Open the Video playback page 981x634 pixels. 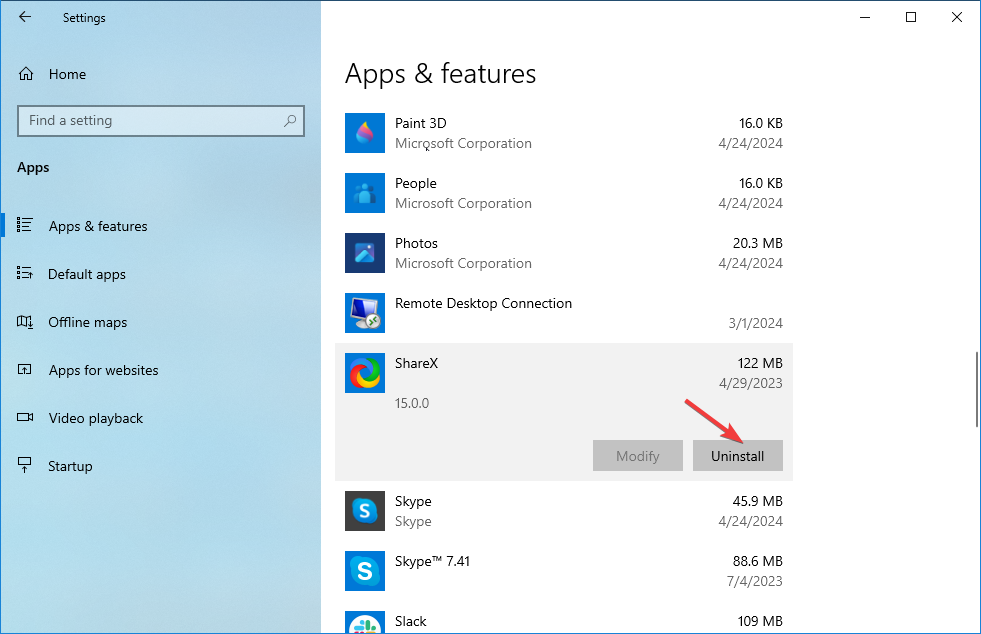pyautogui.click(x=96, y=418)
